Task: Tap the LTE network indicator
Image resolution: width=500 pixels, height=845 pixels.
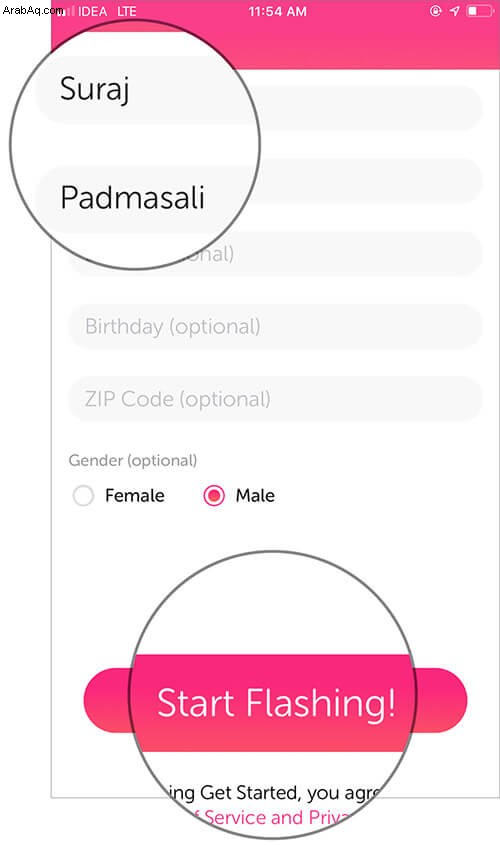Action: (x=127, y=11)
